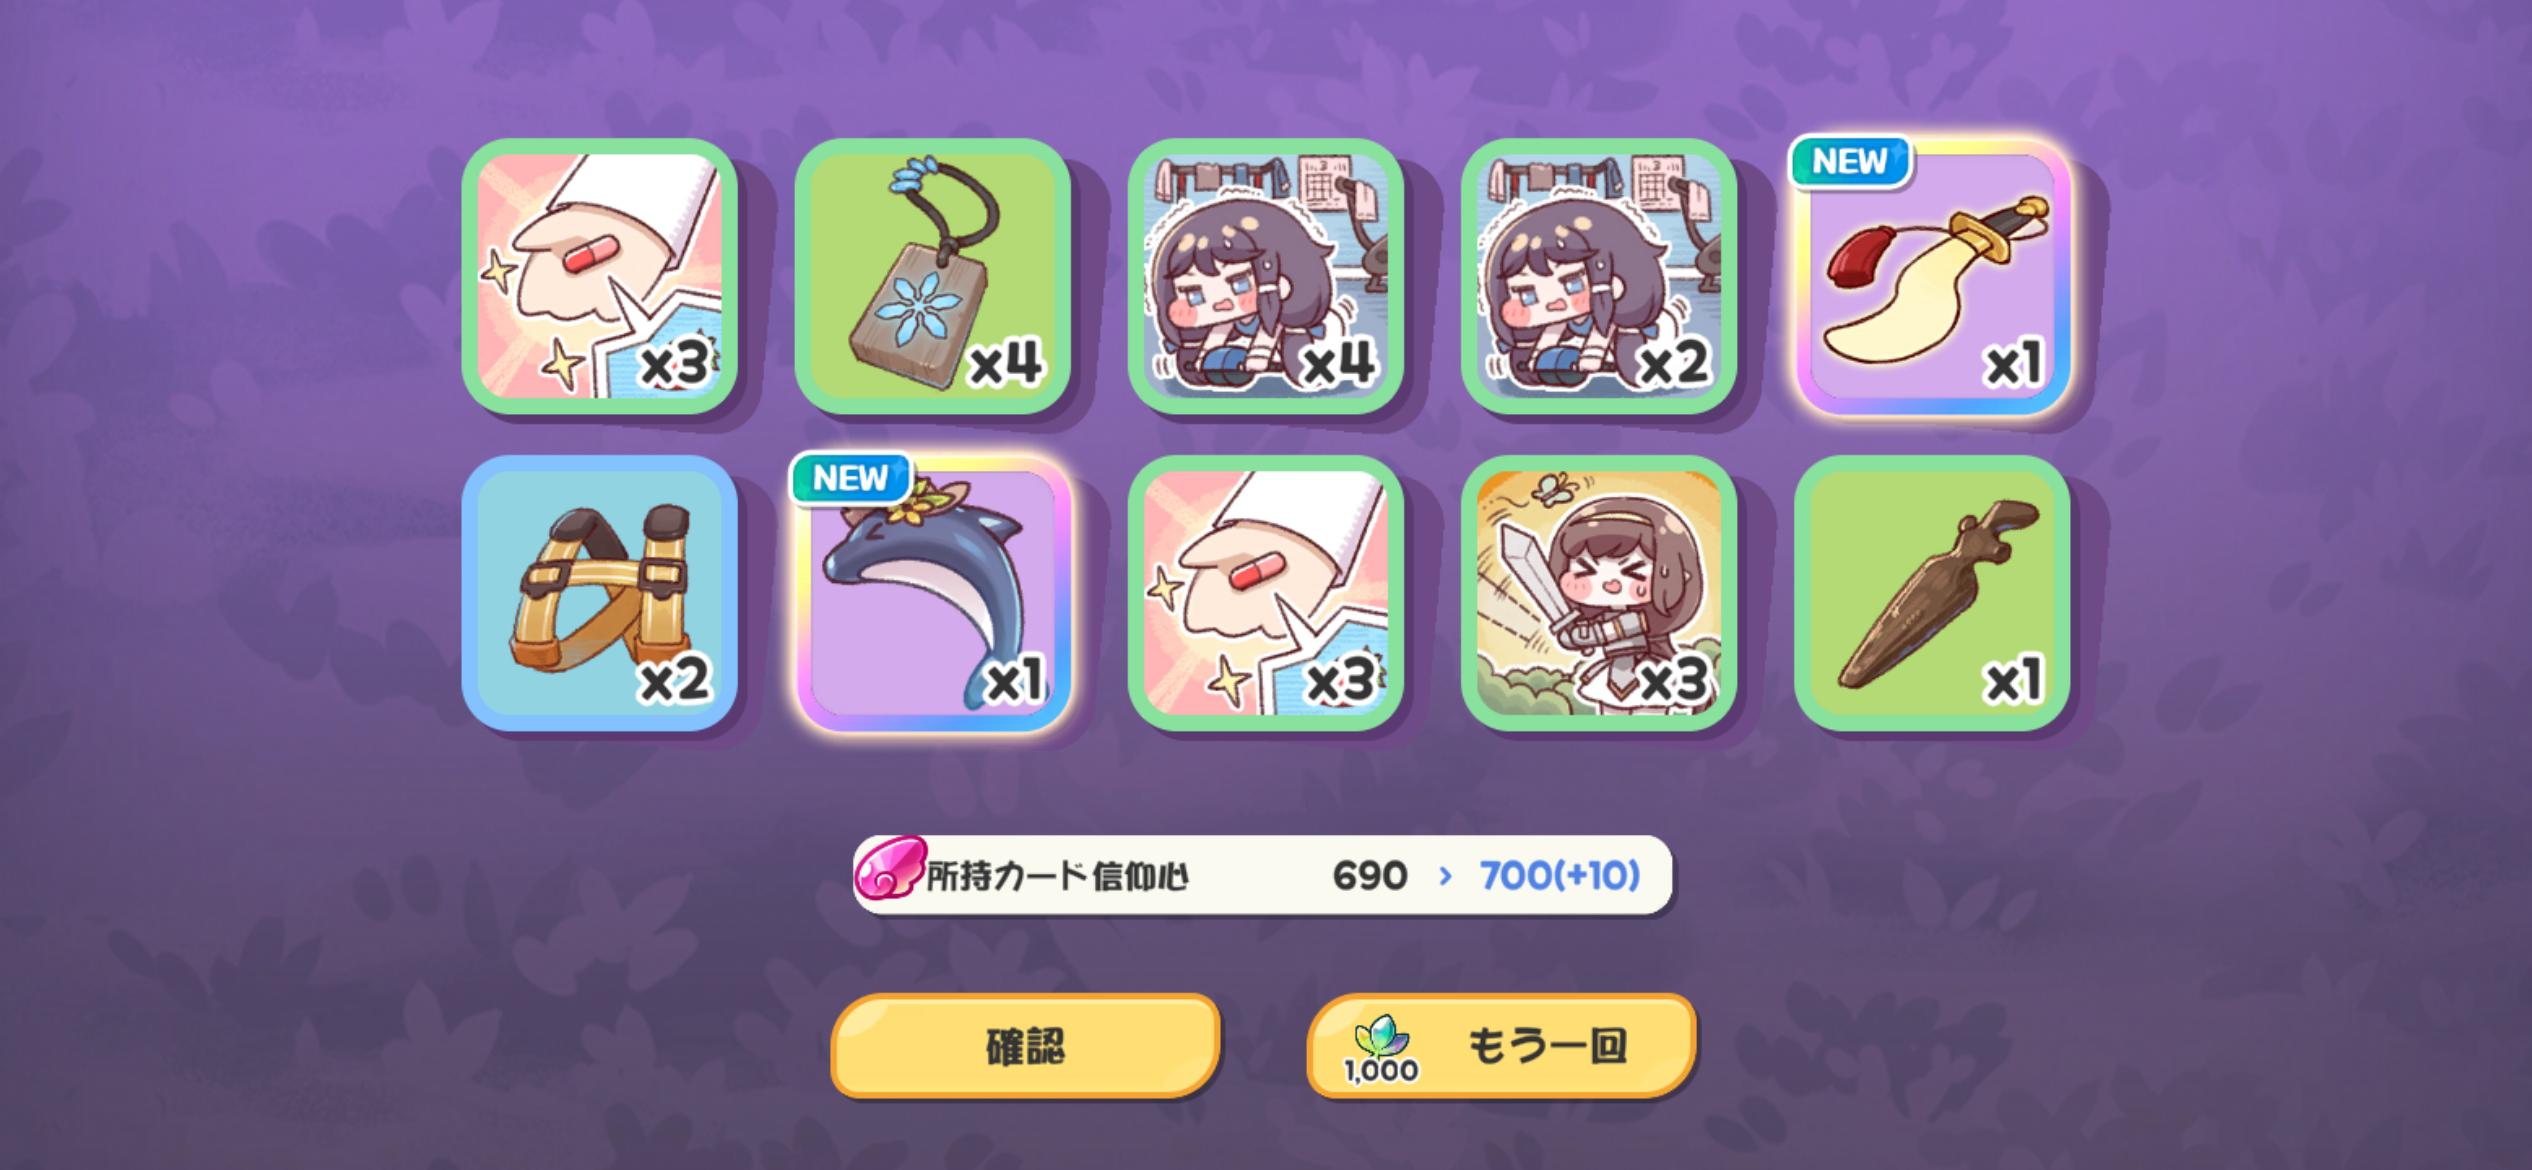Screen dimensions: 2532x1170
Task: Tap the bamboo harness card x2
Action: point(599,593)
